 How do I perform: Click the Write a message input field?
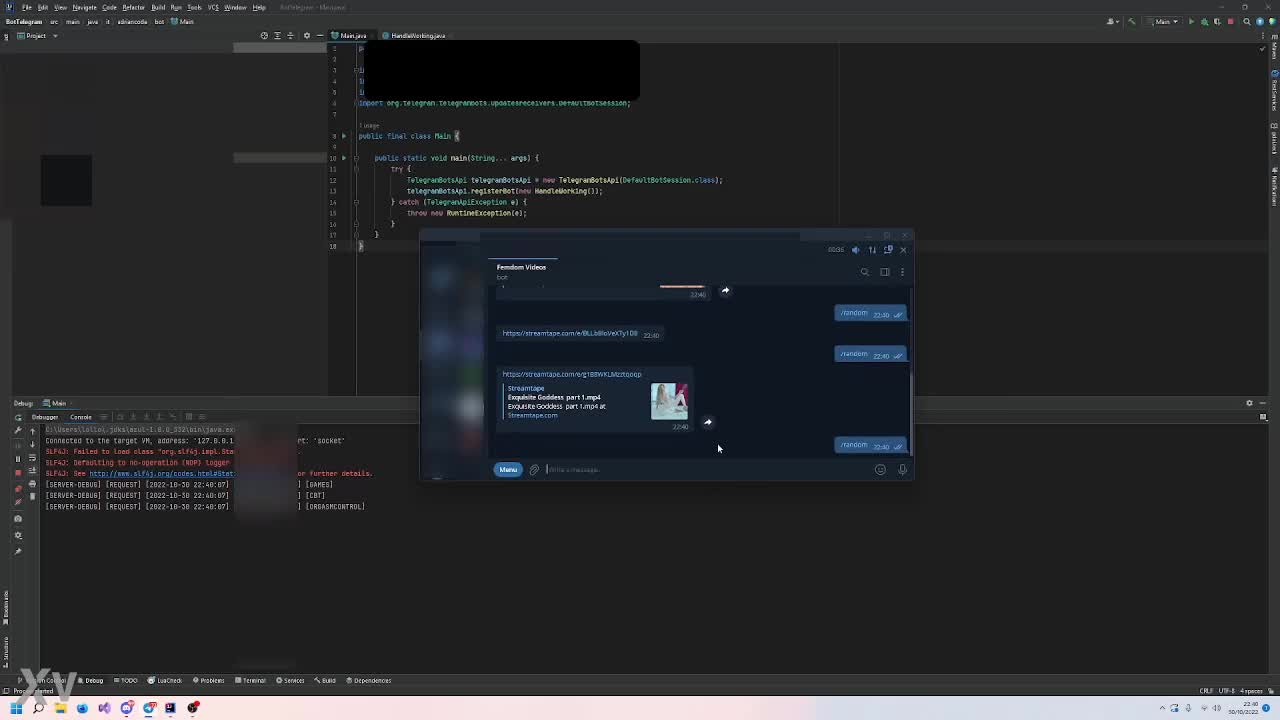tap(700, 470)
